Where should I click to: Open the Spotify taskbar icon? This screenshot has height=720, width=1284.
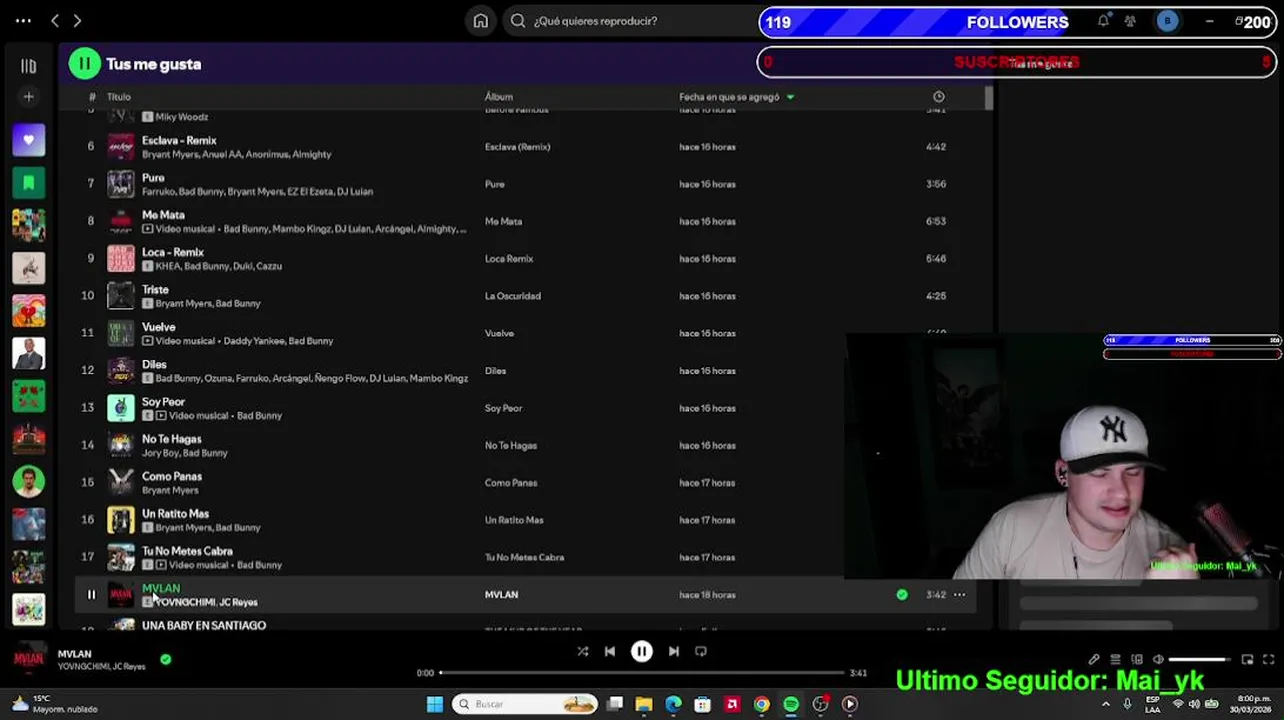click(791, 704)
